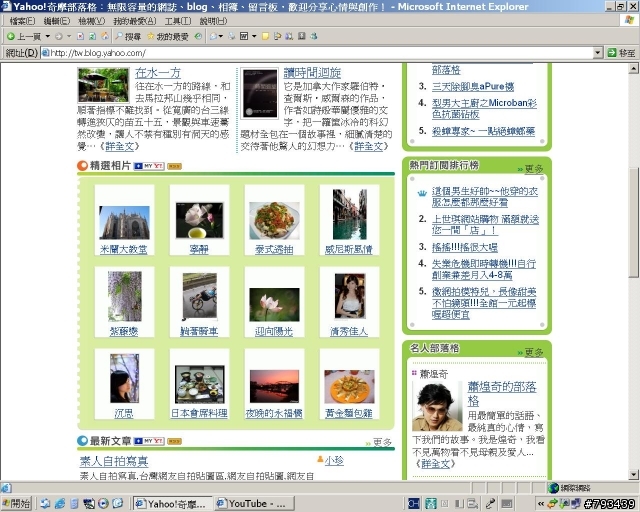Click the 蕭煌奇 portrait thumbnail
Screen dimensions: 640x512
point(437,407)
